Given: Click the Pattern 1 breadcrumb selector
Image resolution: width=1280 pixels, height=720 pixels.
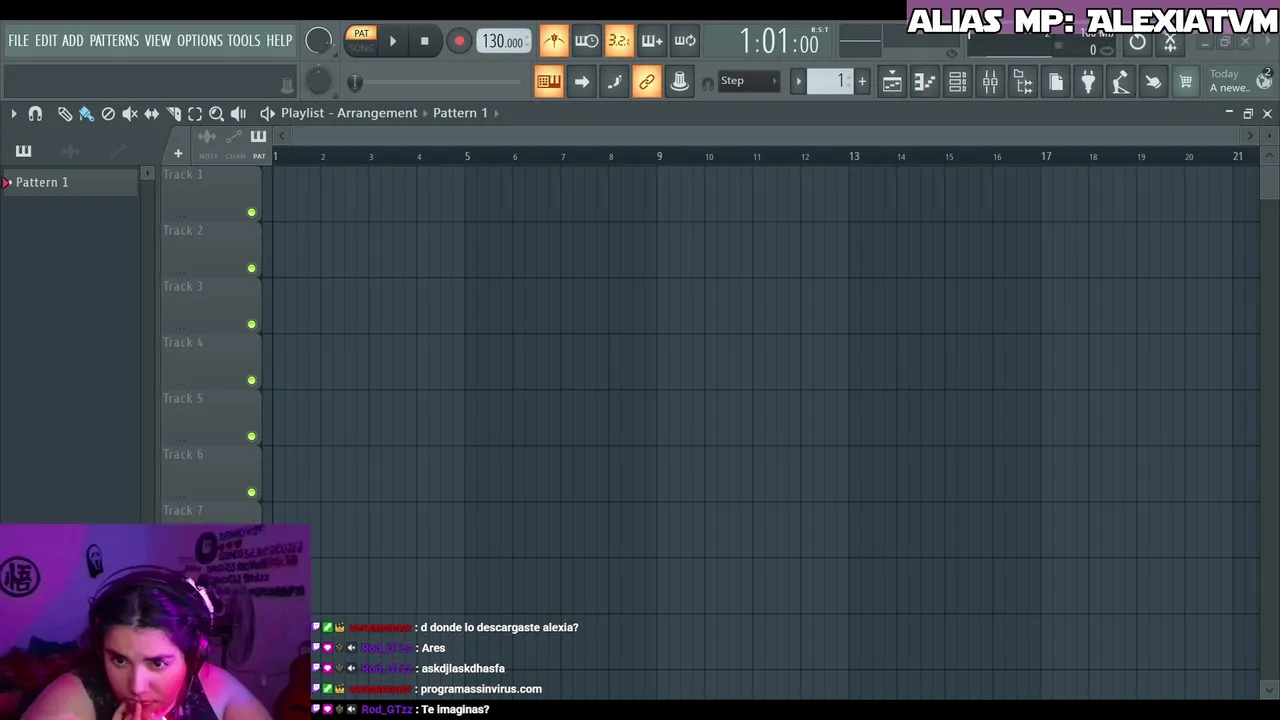Looking at the screenshot, I should point(460,113).
